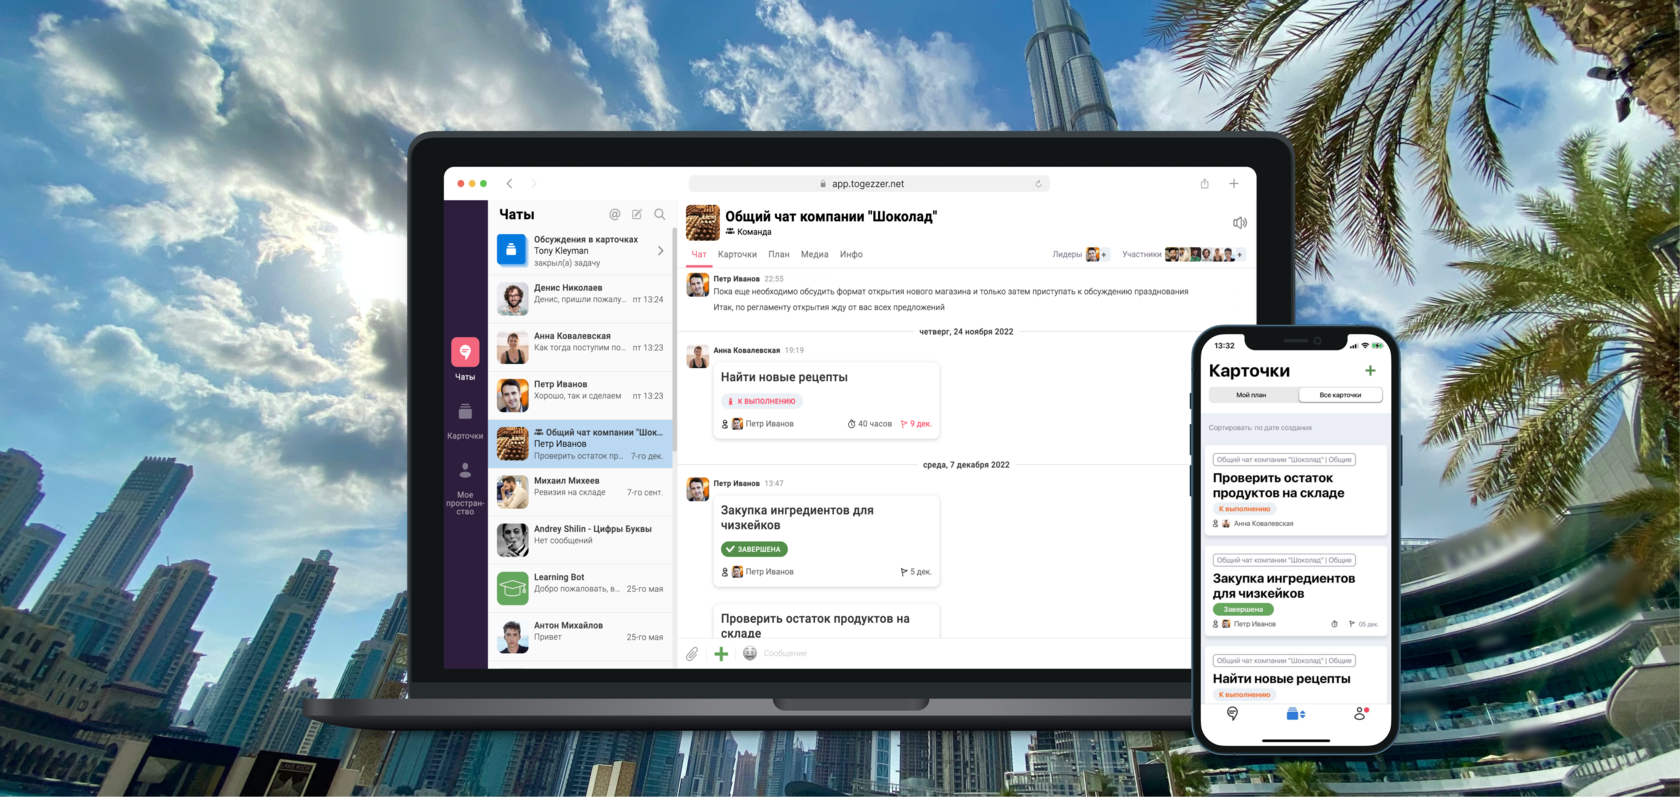Click the browser share icon
The image size is (1680, 797).
[1205, 183]
